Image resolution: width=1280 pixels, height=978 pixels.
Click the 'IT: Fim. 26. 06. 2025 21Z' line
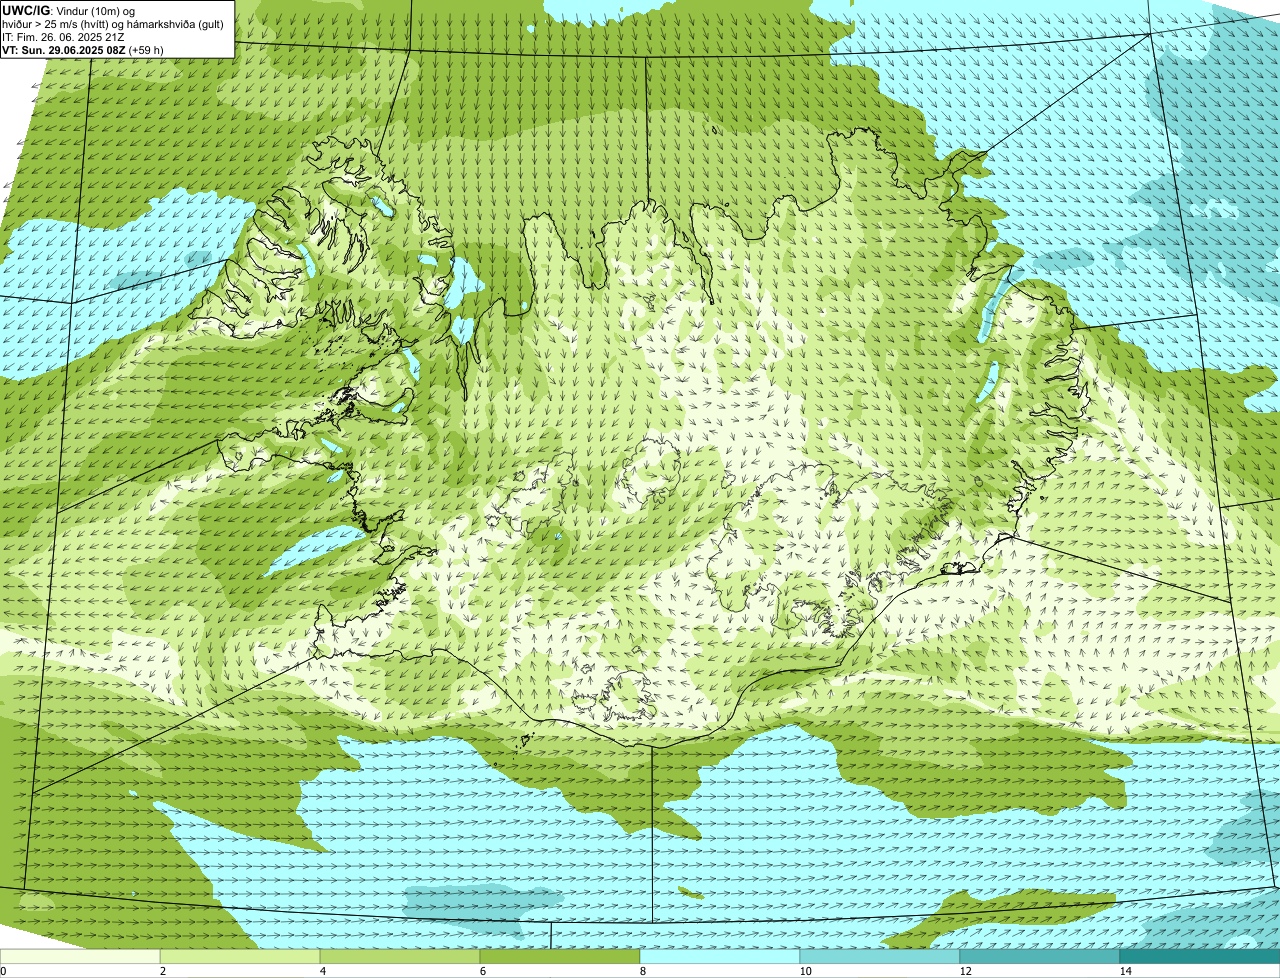64,37
